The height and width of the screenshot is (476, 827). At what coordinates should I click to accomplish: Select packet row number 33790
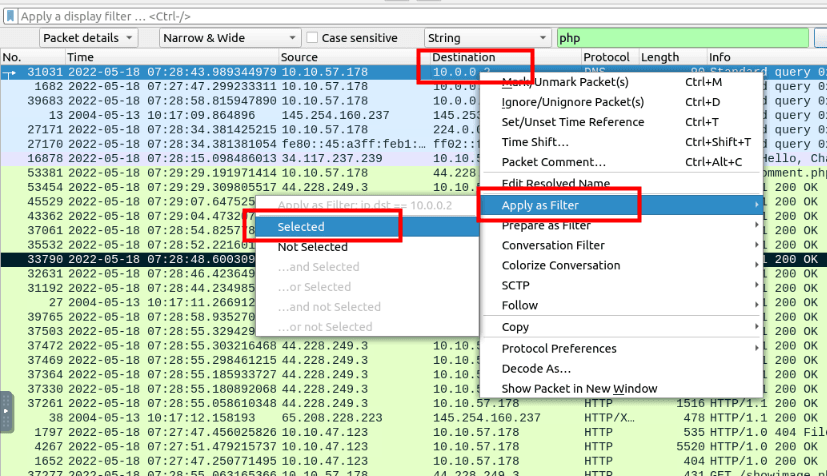(x=120, y=257)
